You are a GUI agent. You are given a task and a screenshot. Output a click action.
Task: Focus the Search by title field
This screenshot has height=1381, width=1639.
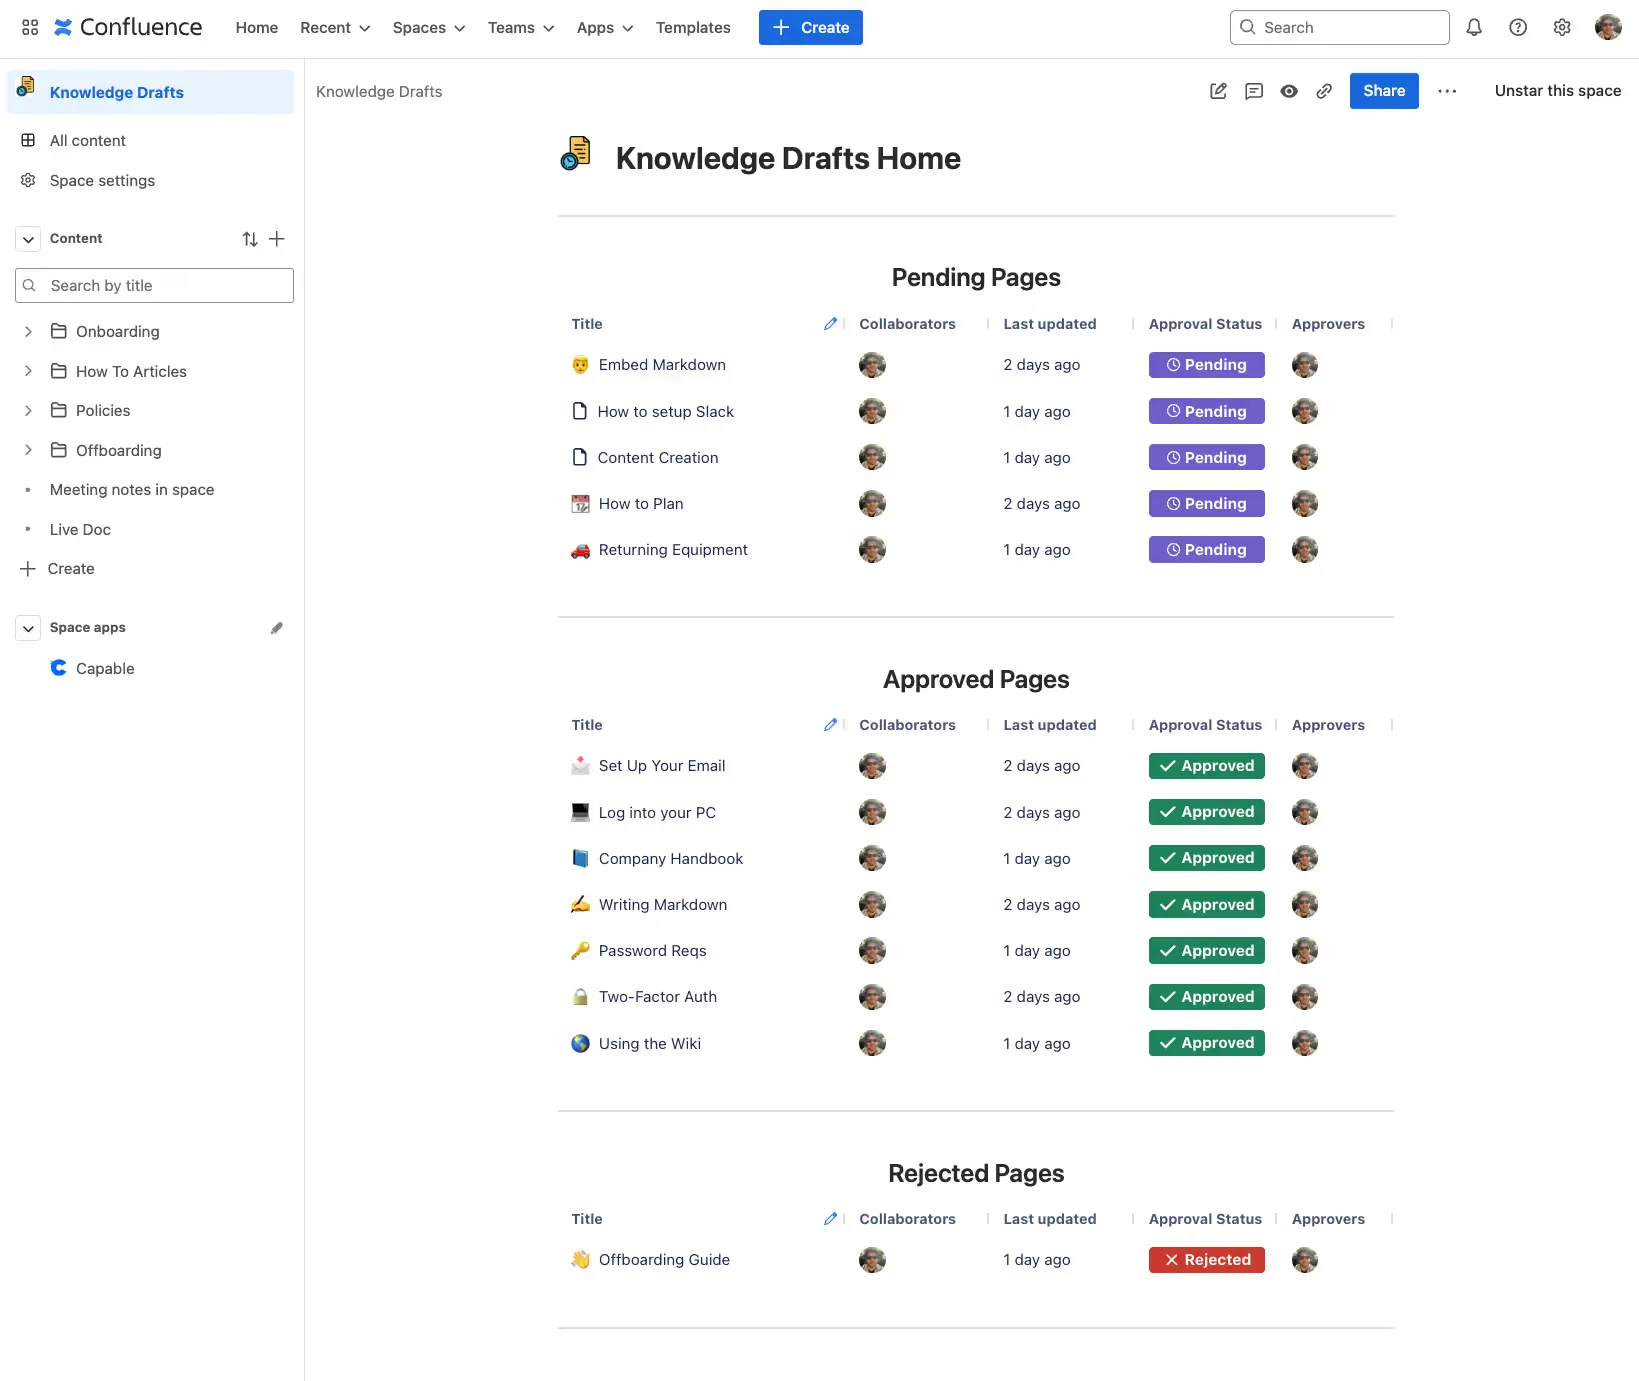coord(155,286)
